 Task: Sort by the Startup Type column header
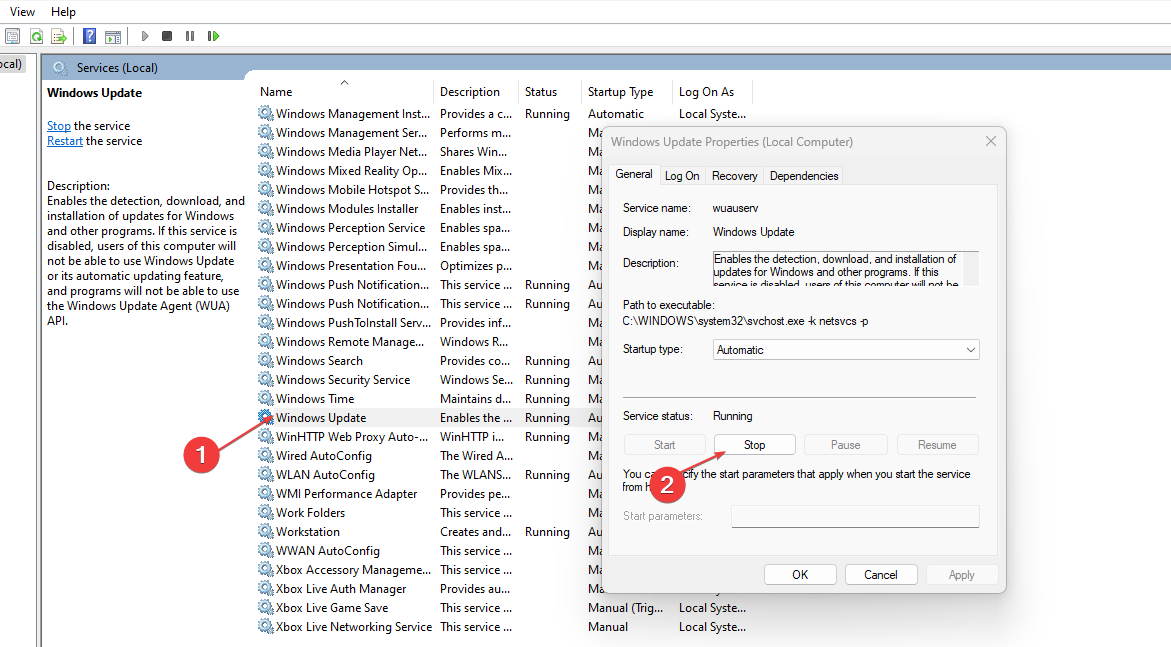pyautogui.click(x=627, y=91)
